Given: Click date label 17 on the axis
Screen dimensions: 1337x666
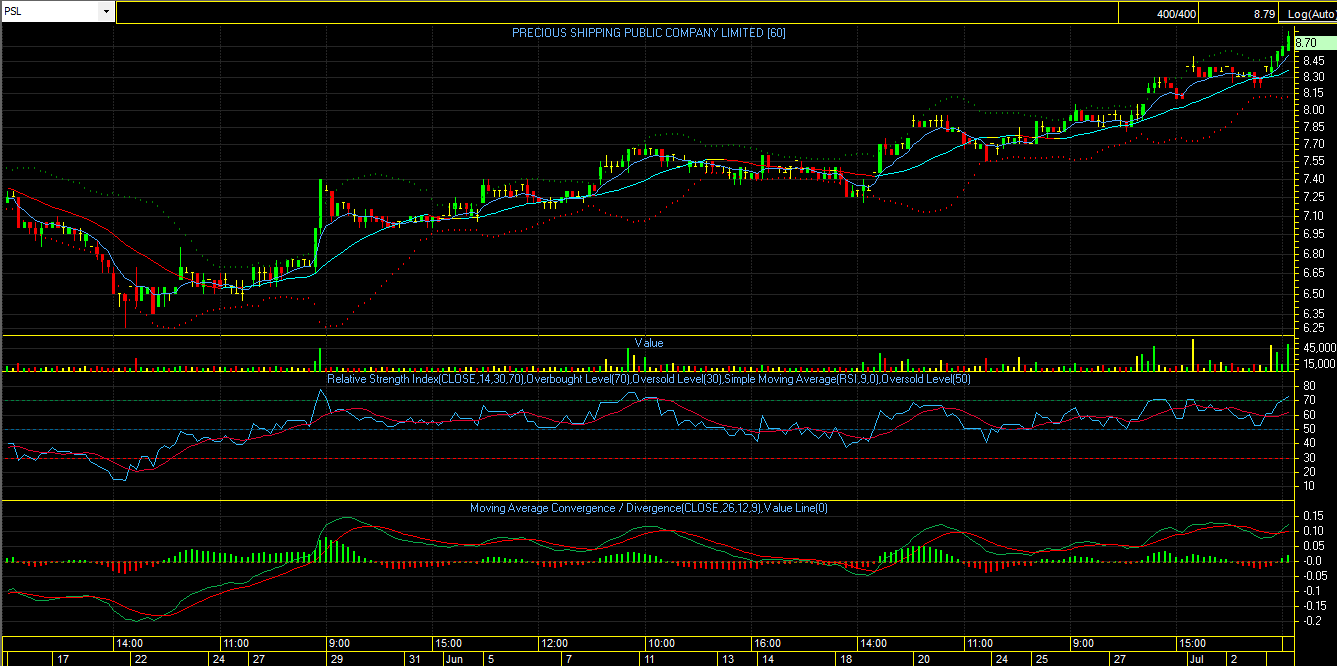Looking at the screenshot, I should tap(63, 659).
